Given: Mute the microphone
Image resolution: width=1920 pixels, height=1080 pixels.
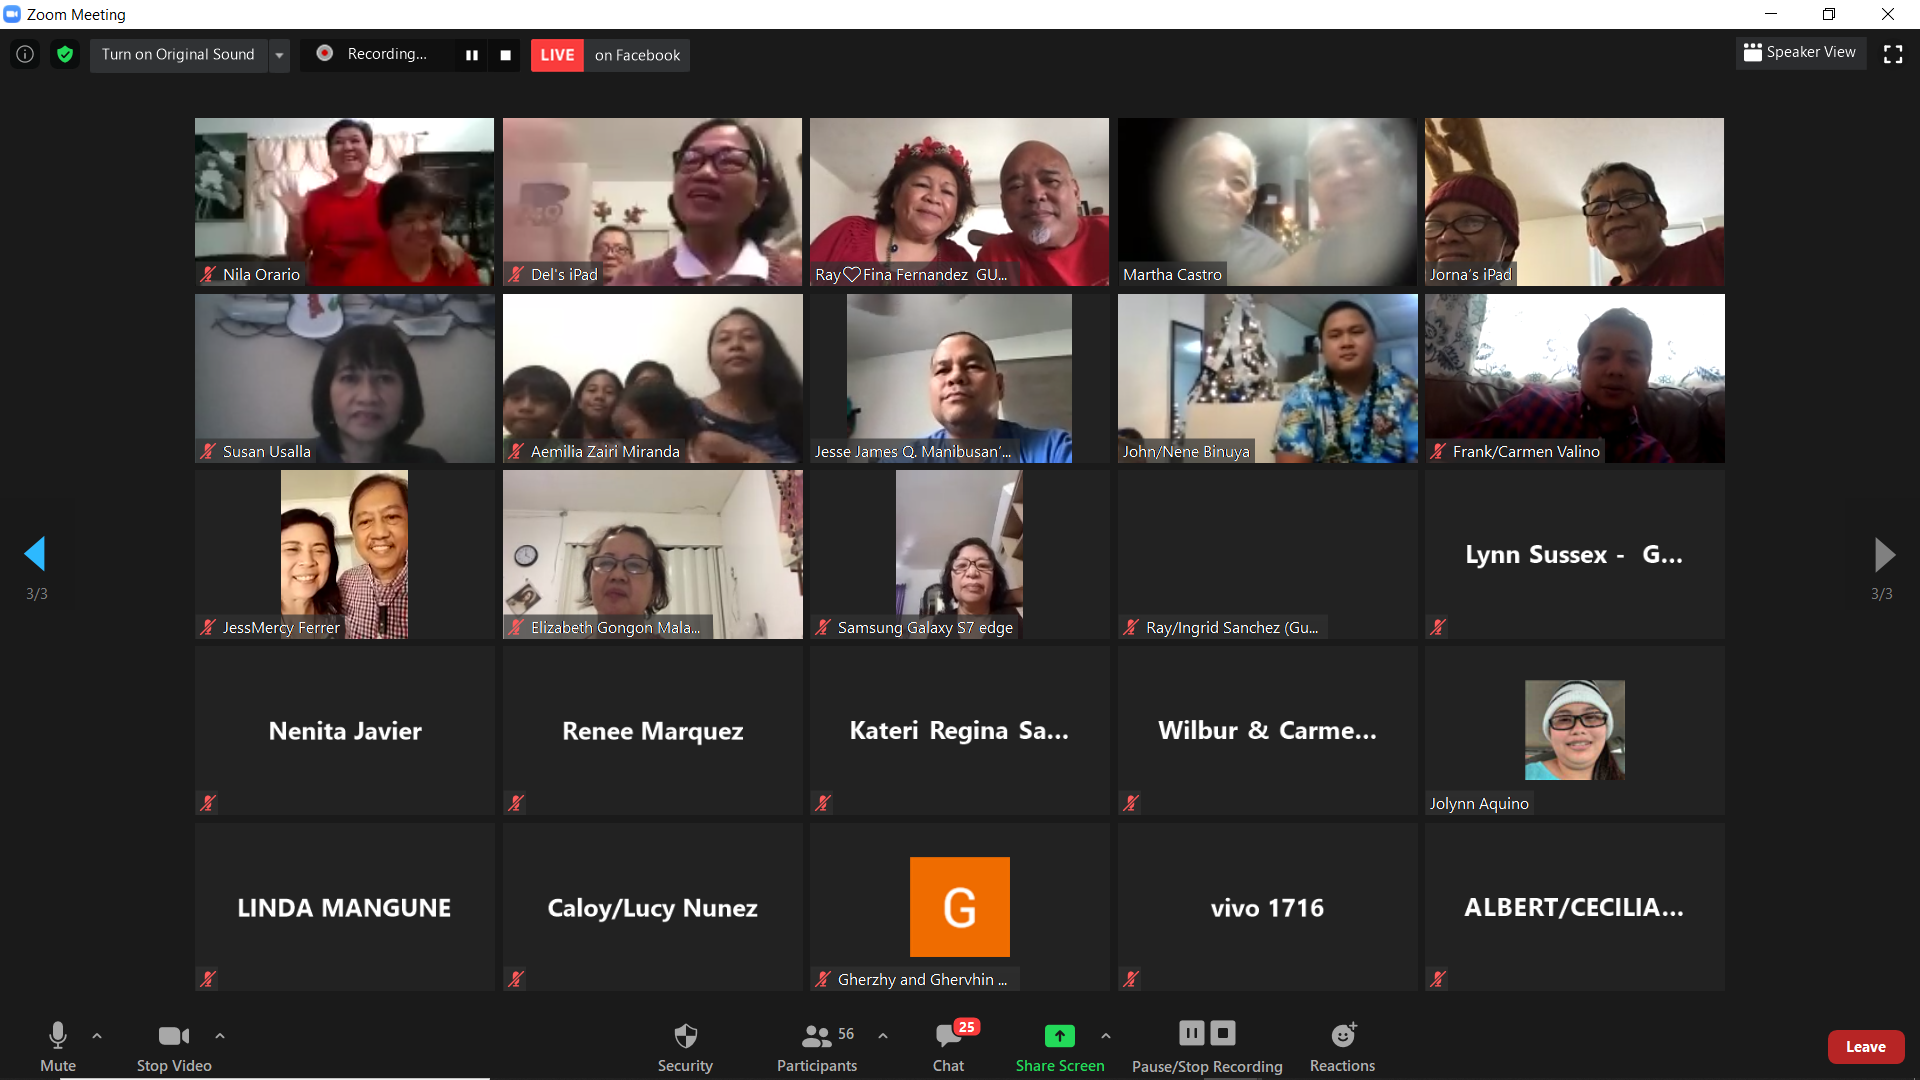Looking at the screenshot, I should [x=58, y=1047].
